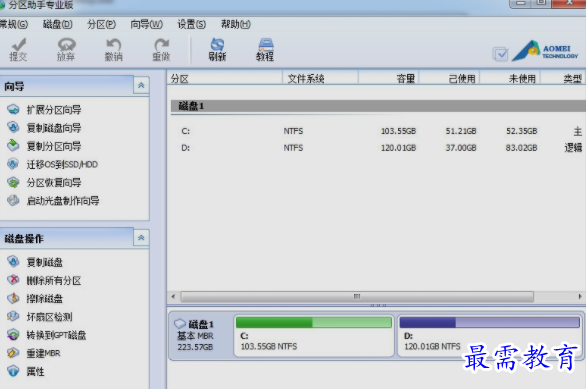
Task: Select the C: row in partition list
Action: [377, 131]
